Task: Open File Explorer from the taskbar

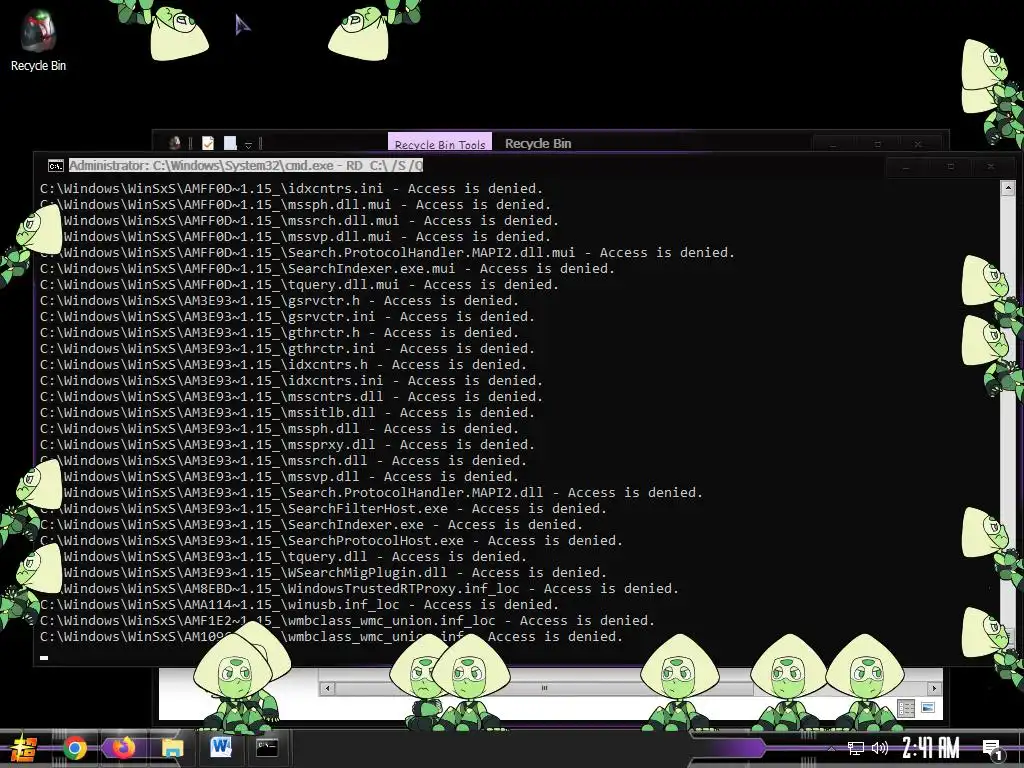Action: coord(172,748)
